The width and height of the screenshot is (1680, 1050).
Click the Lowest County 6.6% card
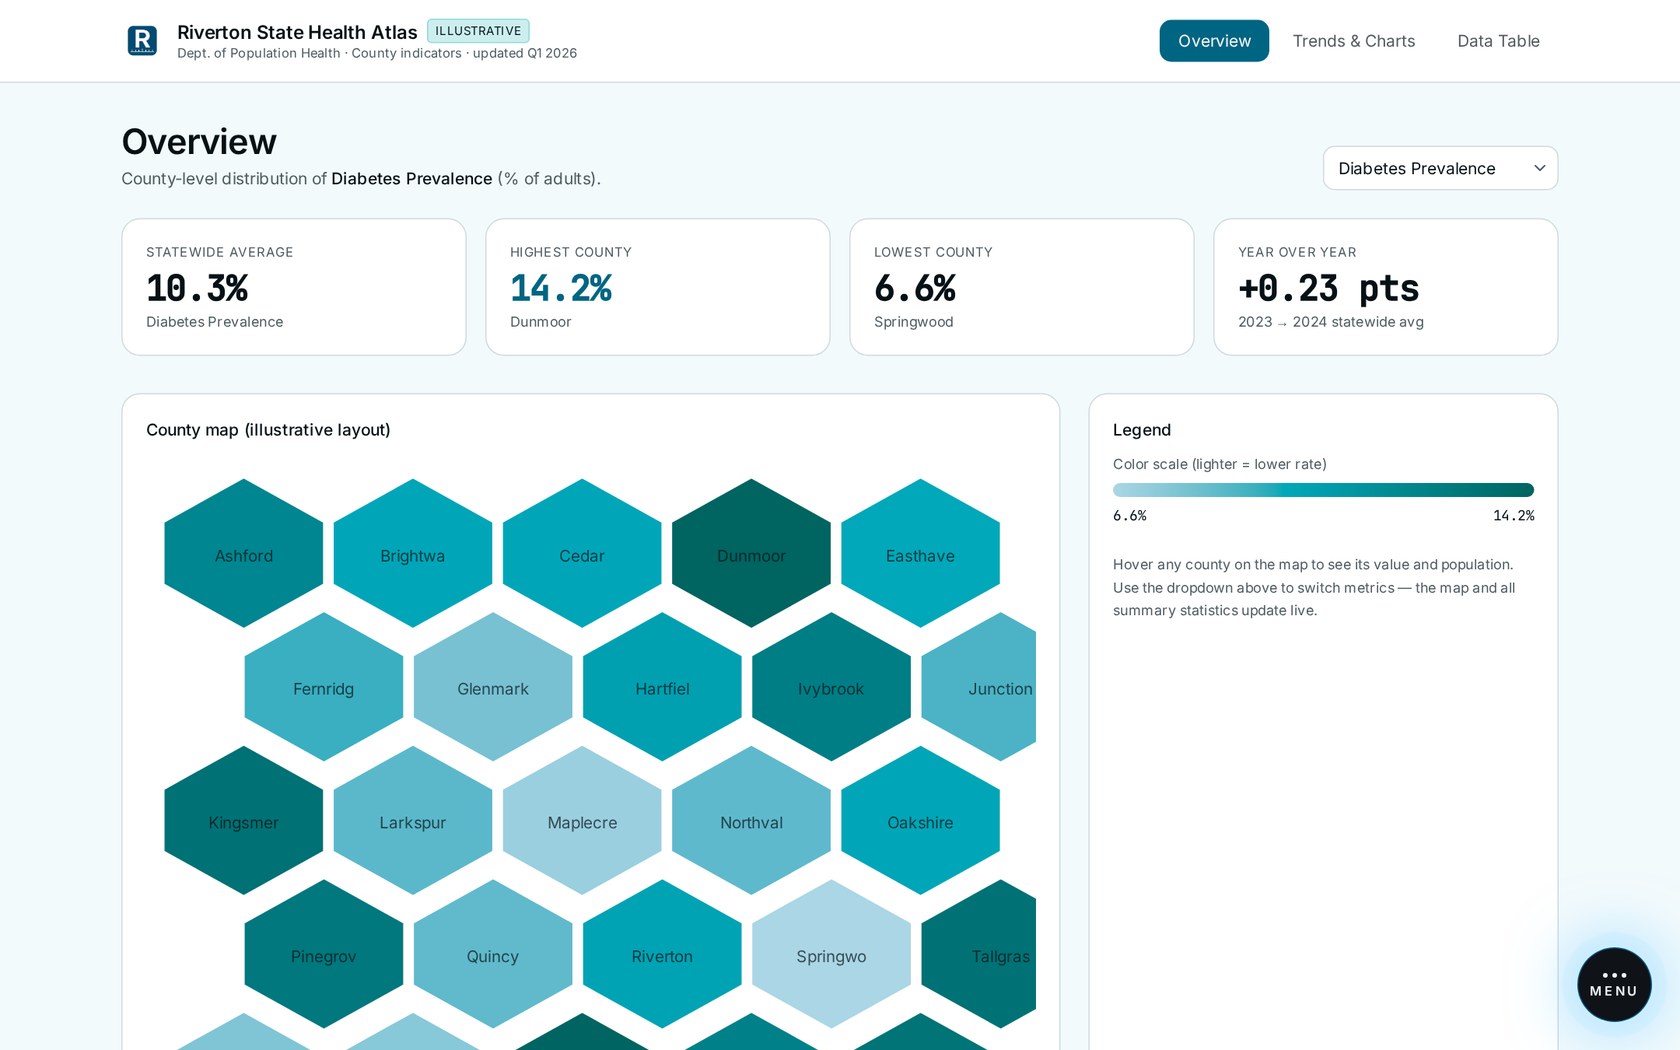click(x=1022, y=287)
